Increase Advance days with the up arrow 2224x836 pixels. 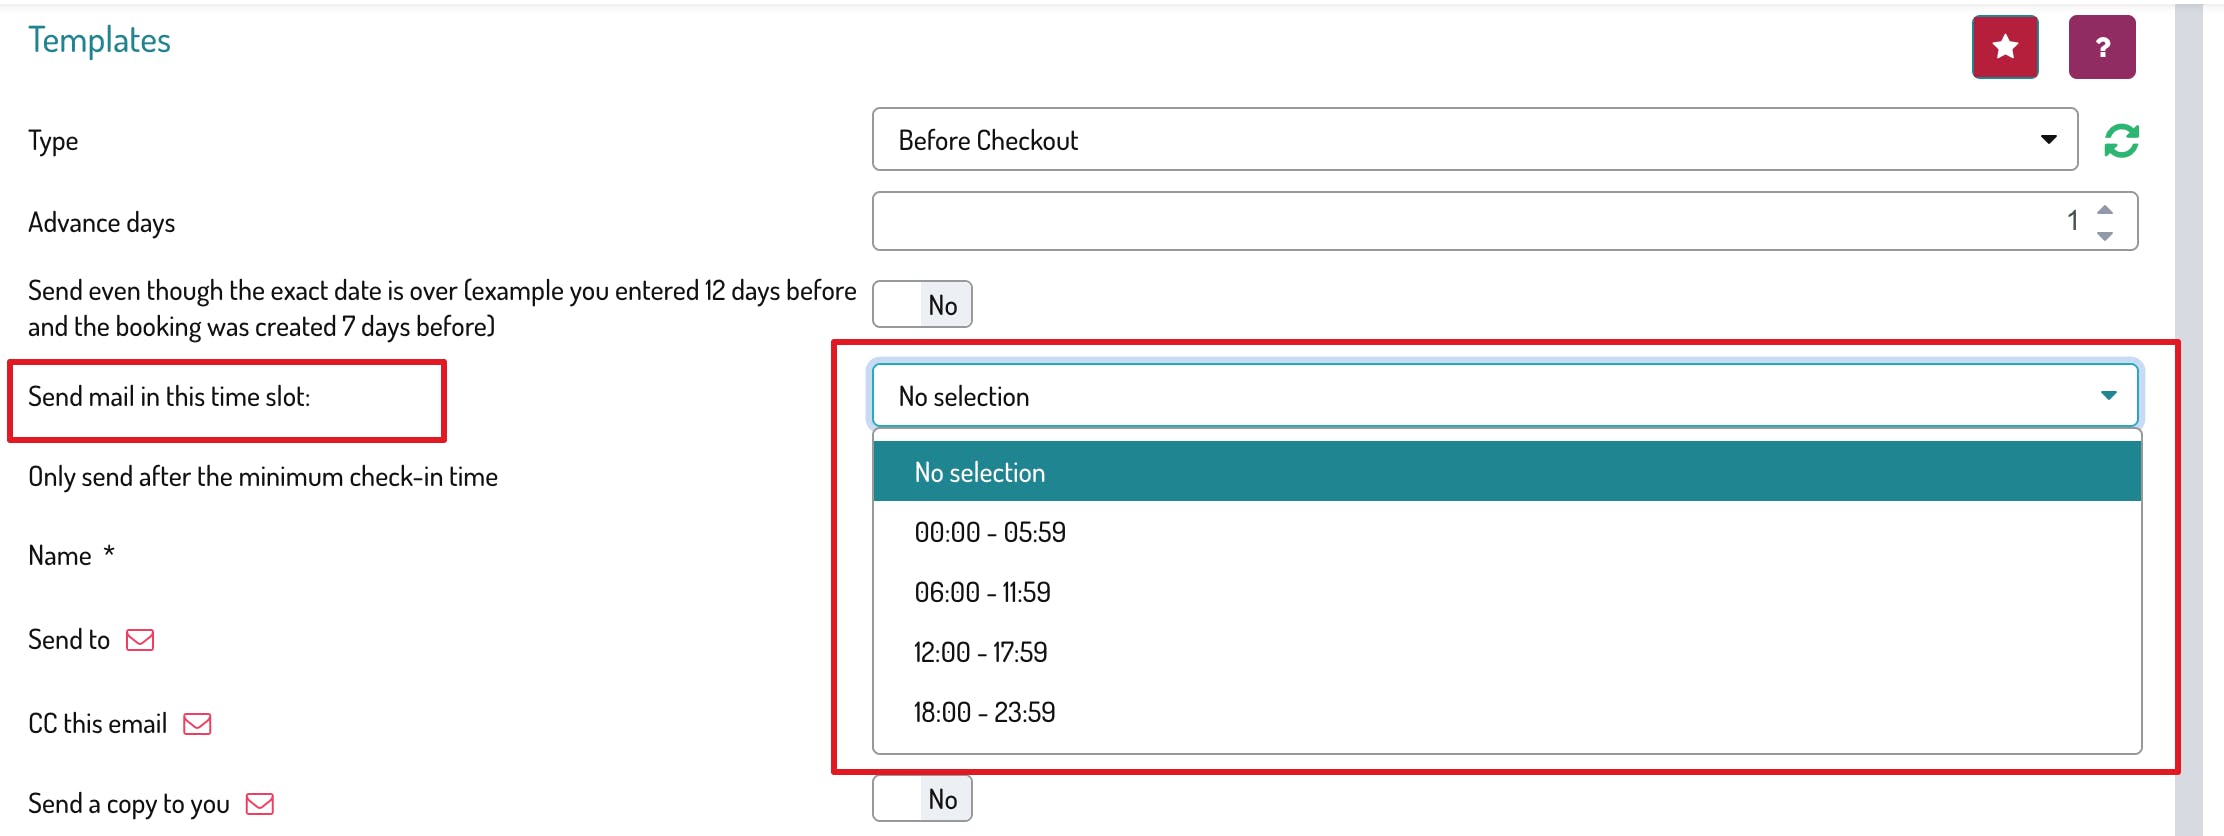click(2105, 210)
